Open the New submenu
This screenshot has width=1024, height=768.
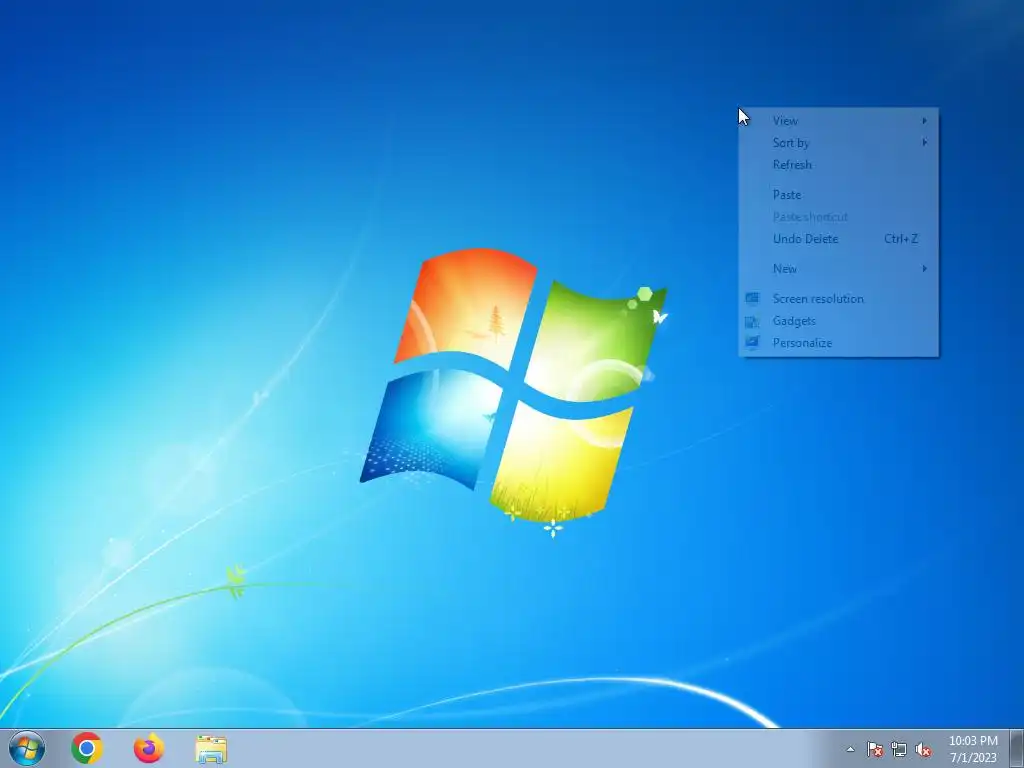click(839, 268)
